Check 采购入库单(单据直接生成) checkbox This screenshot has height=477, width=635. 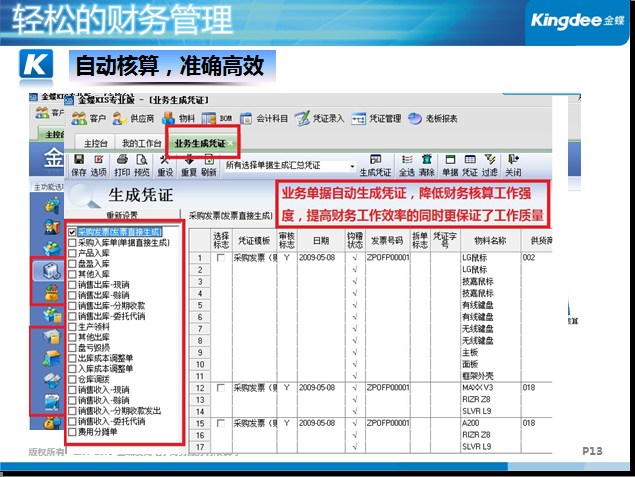coord(72,243)
